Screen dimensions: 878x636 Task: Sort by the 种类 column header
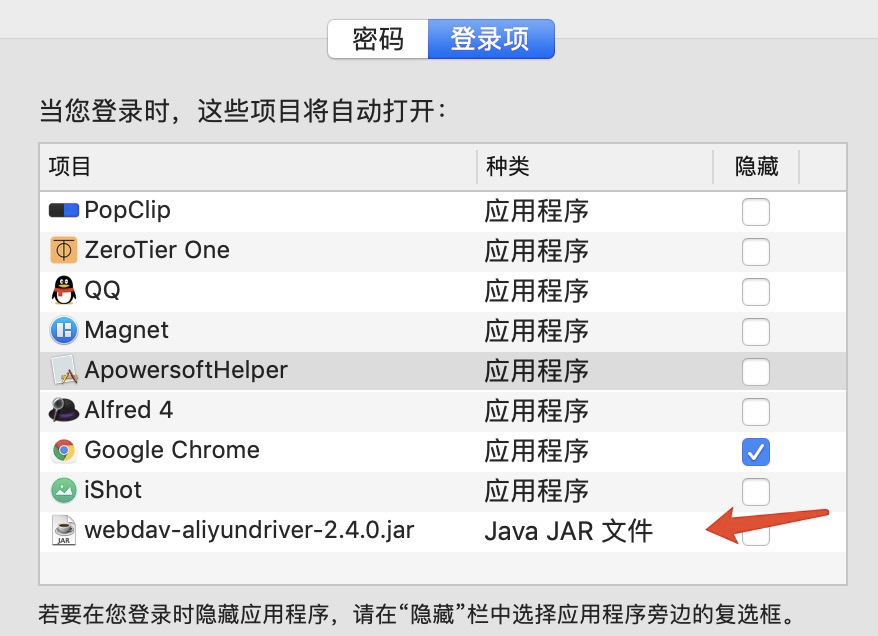pos(595,167)
